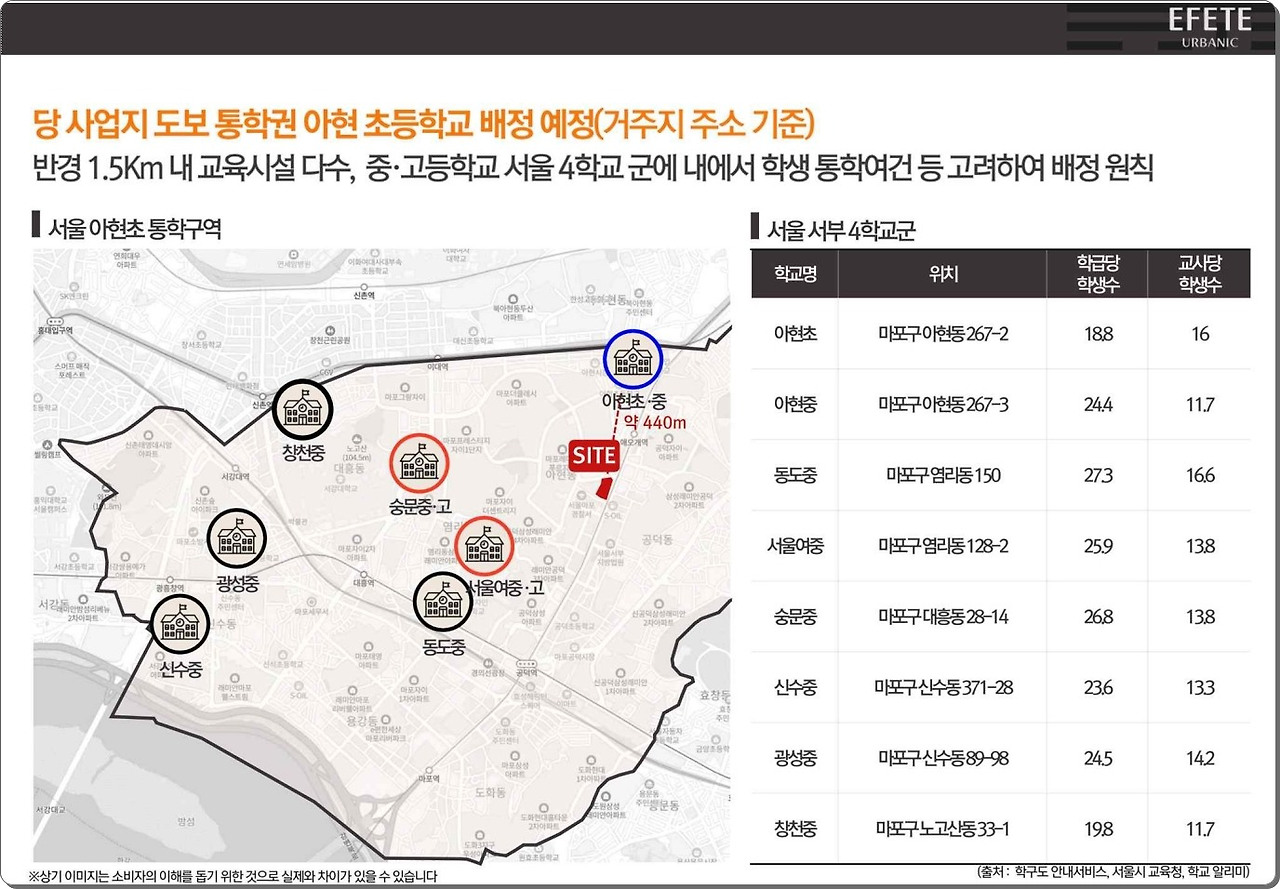This screenshot has width=1280, height=889.
Task: Click the 위치 column header
Action: (943, 273)
